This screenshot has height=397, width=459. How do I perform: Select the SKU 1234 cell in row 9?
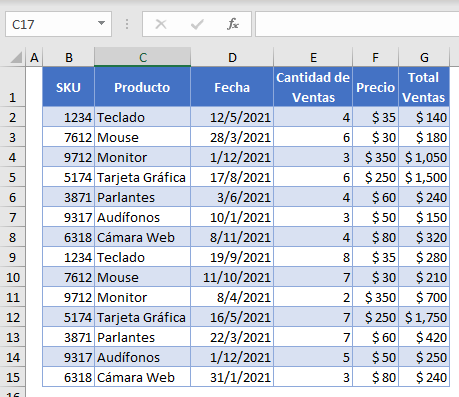[x=68, y=257]
